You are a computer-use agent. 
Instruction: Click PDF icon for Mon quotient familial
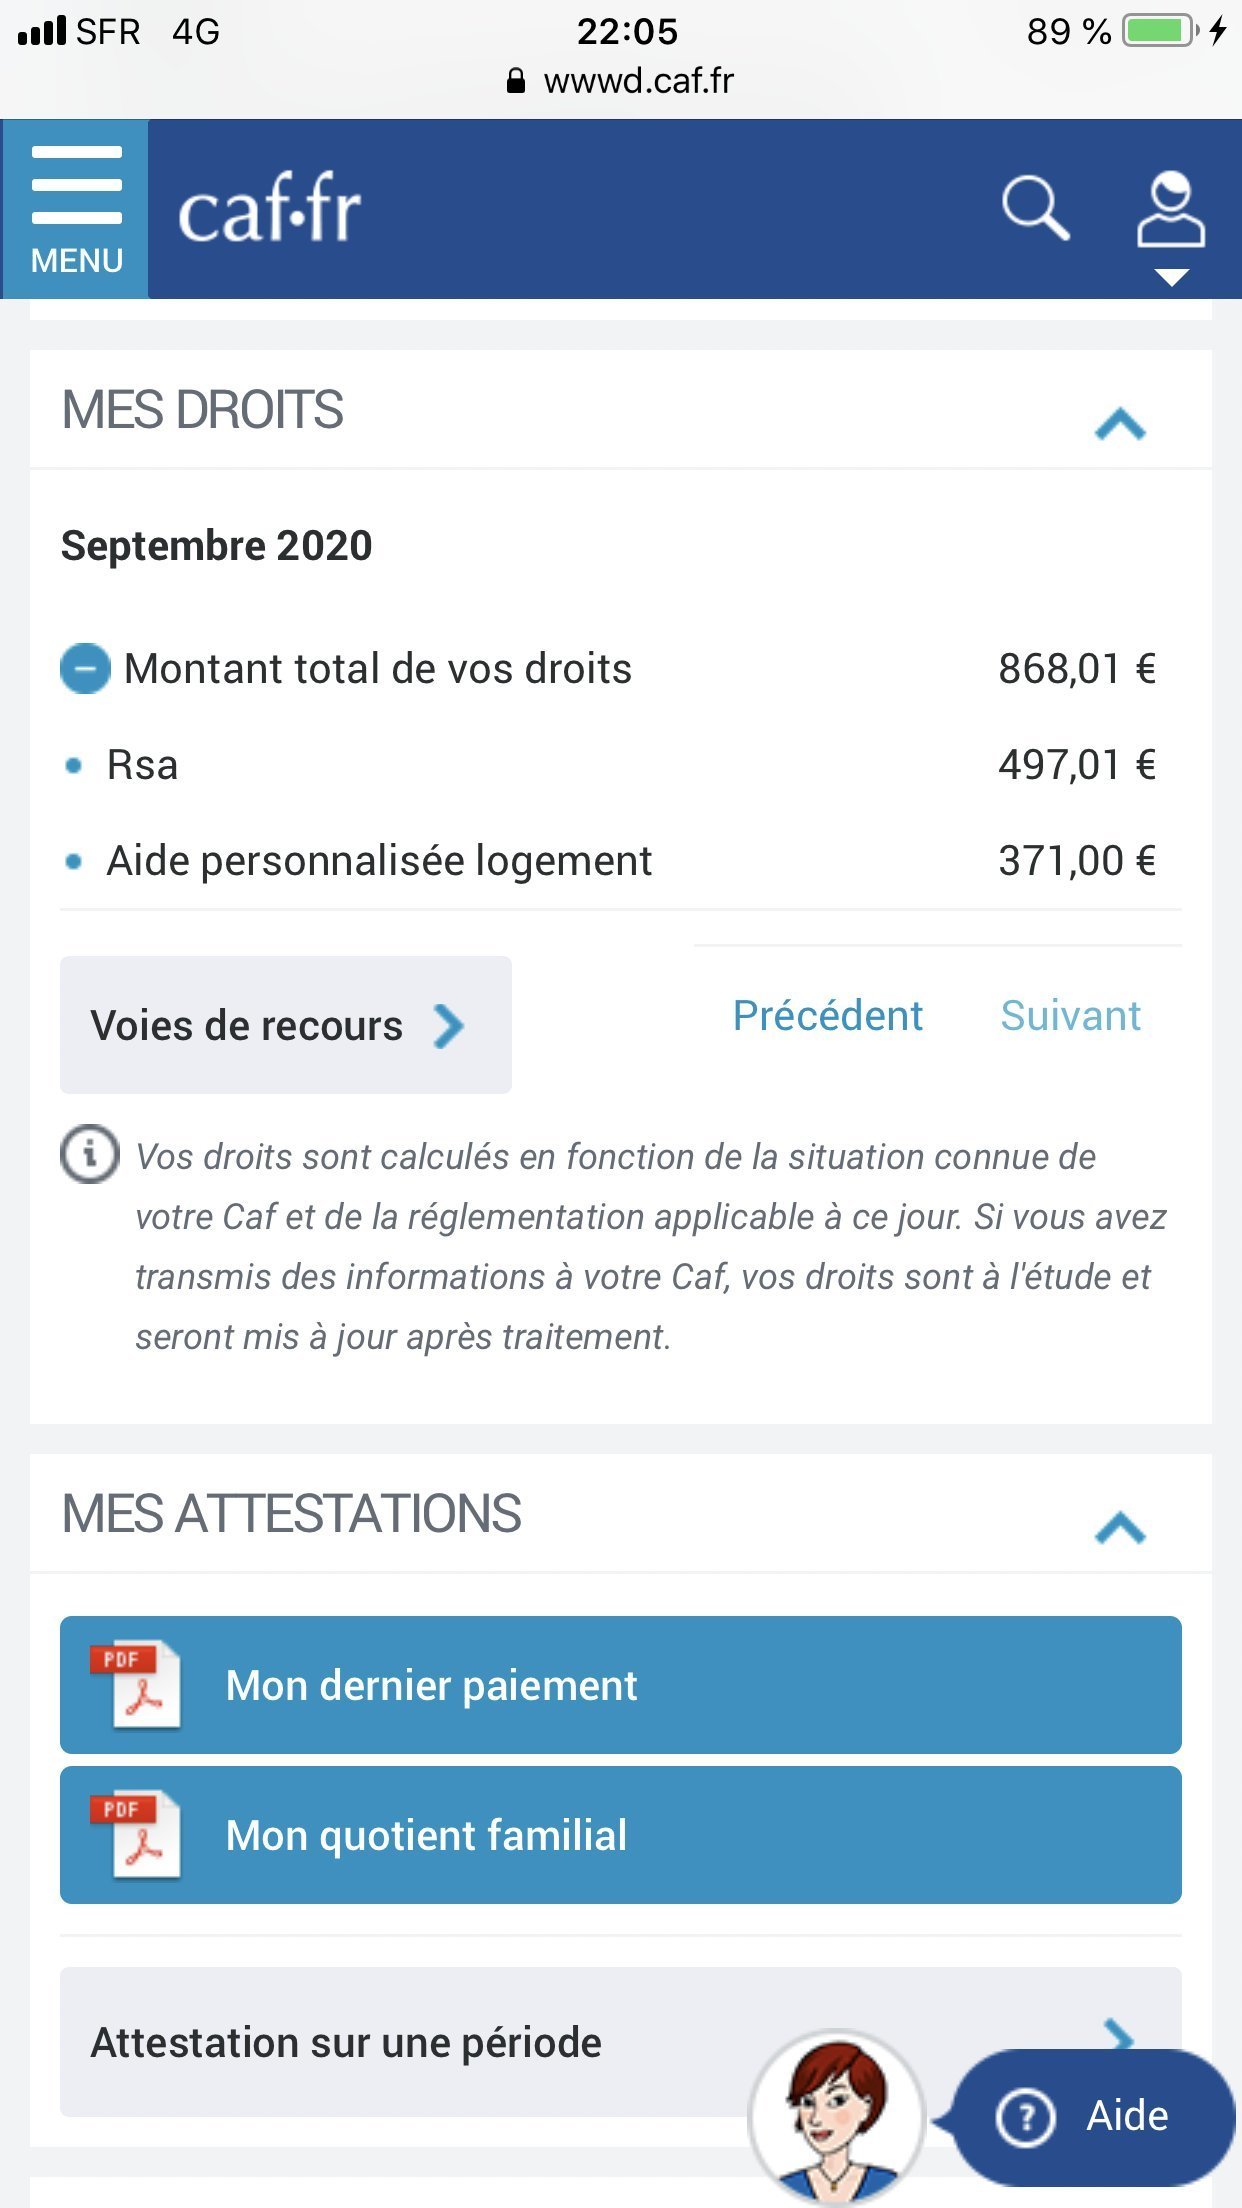[136, 1835]
